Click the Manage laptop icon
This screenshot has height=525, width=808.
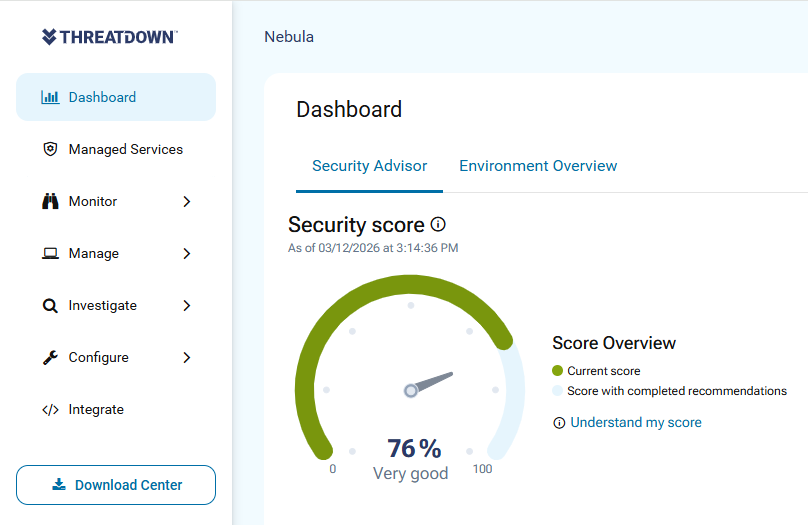pyautogui.click(x=50, y=253)
